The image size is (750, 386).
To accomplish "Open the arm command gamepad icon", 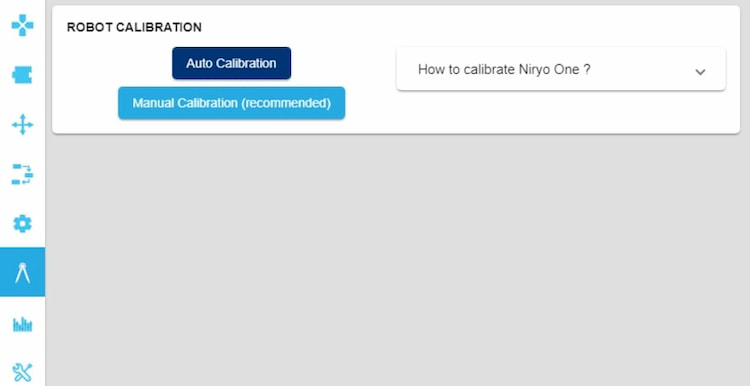I will tap(22, 25).
